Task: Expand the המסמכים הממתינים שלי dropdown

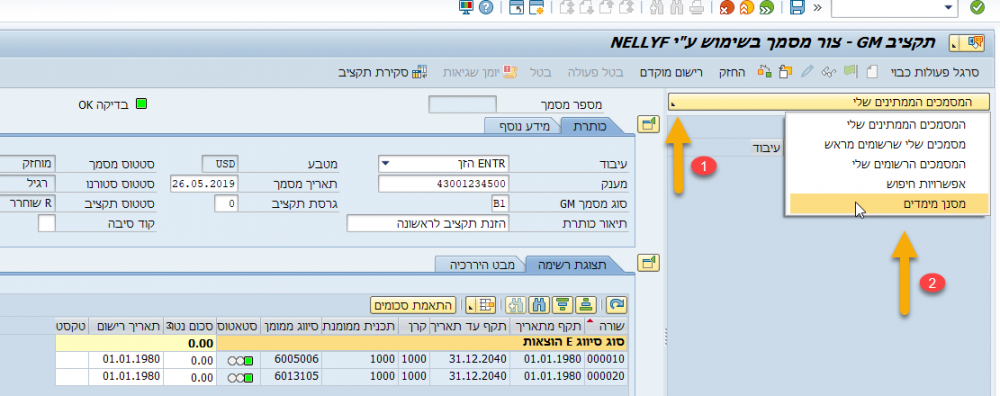Action: point(829,102)
